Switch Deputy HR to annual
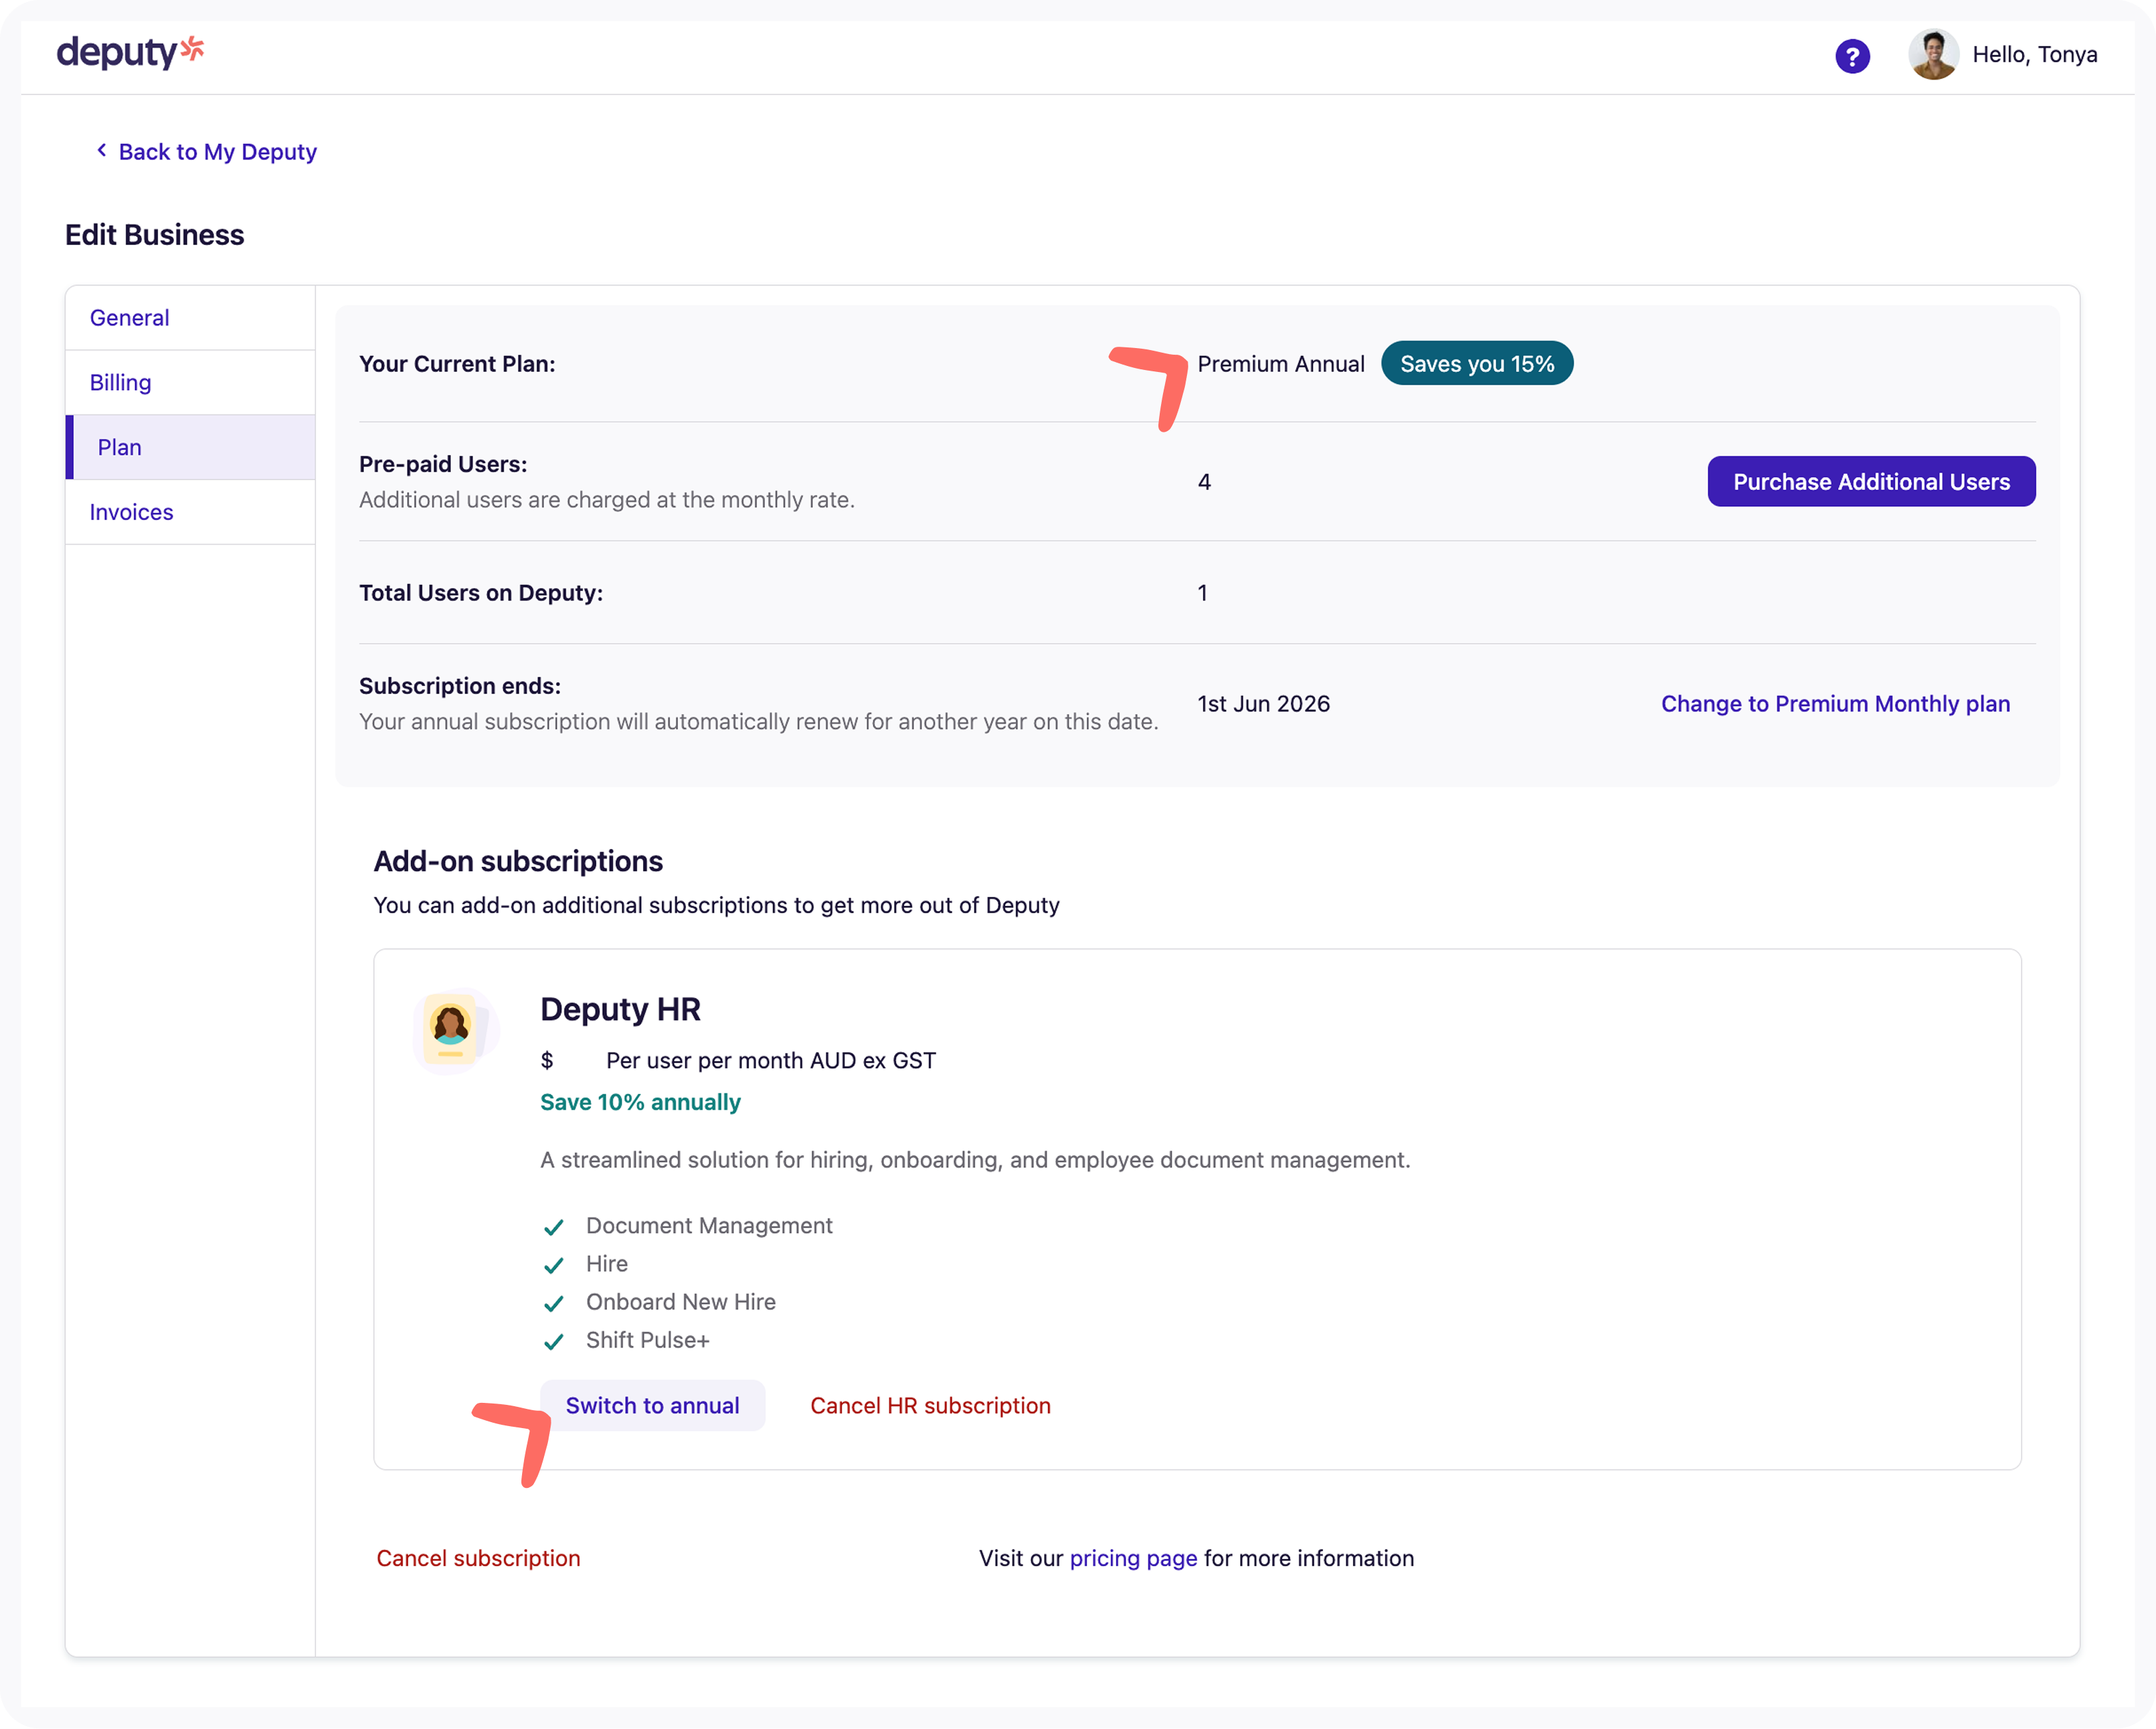The height and width of the screenshot is (1729, 2156). 652,1406
